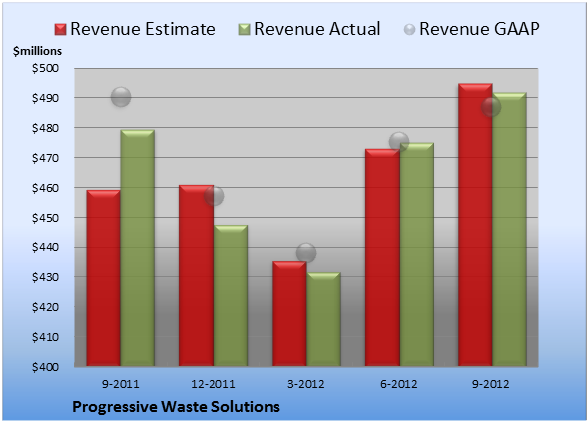
Task: Select the 'Revenue GAAP' legend label
Action: [x=480, y=29]
